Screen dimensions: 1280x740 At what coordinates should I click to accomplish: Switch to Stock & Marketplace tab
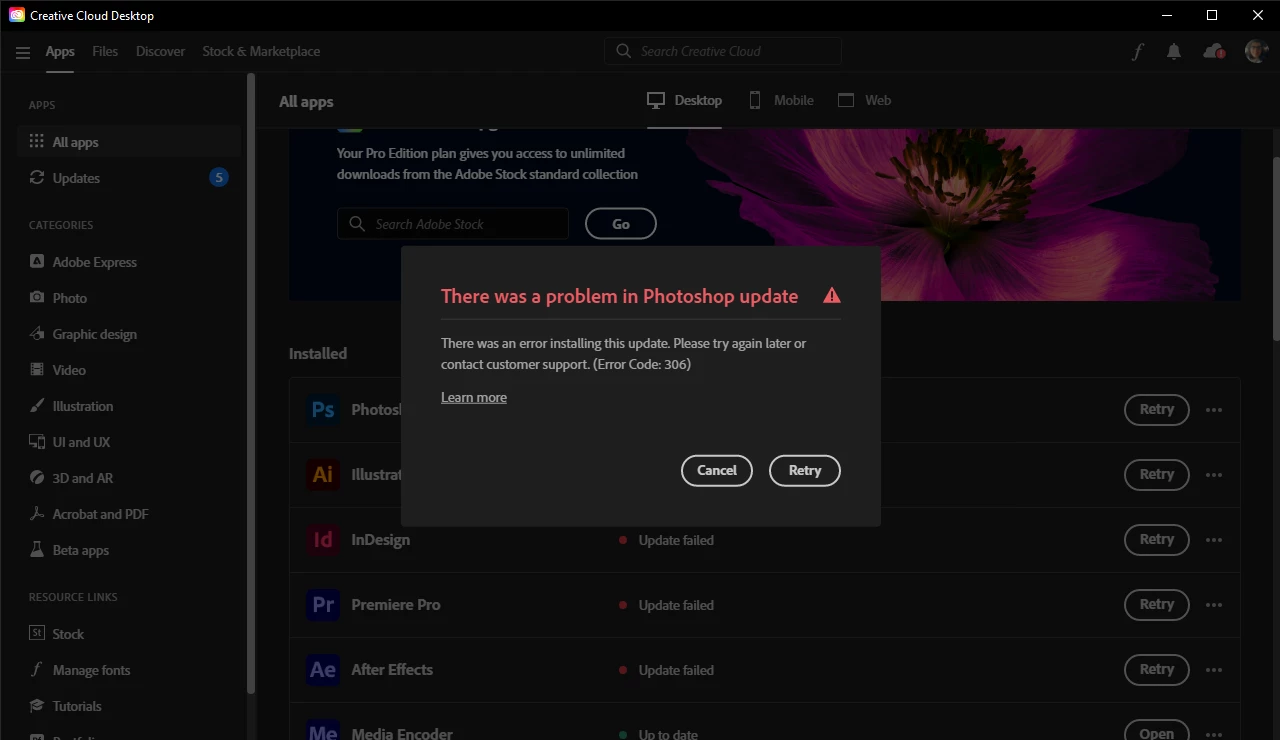click(x=261, y=52)
